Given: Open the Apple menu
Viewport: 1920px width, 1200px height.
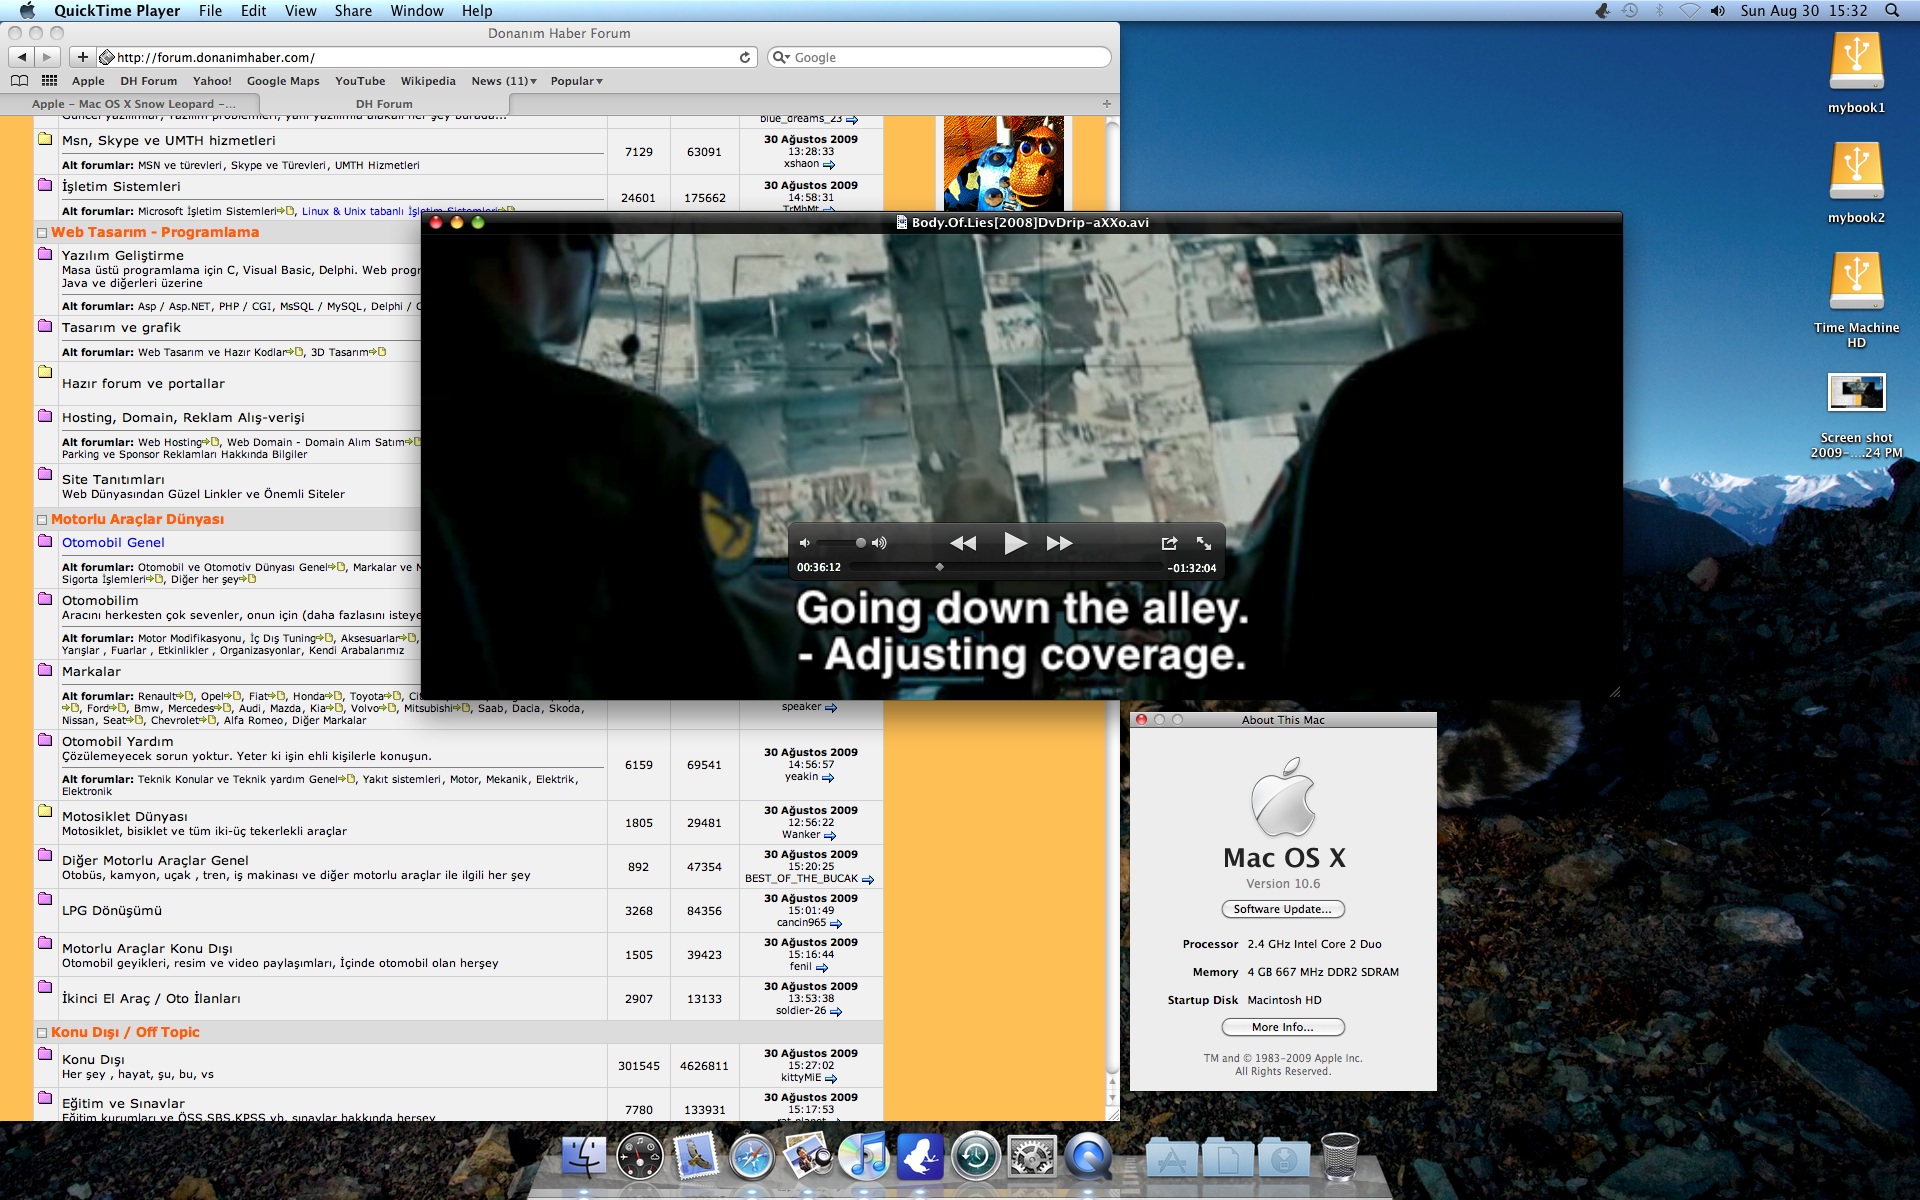Looking at the screenshot, I should tap(27, 11).
